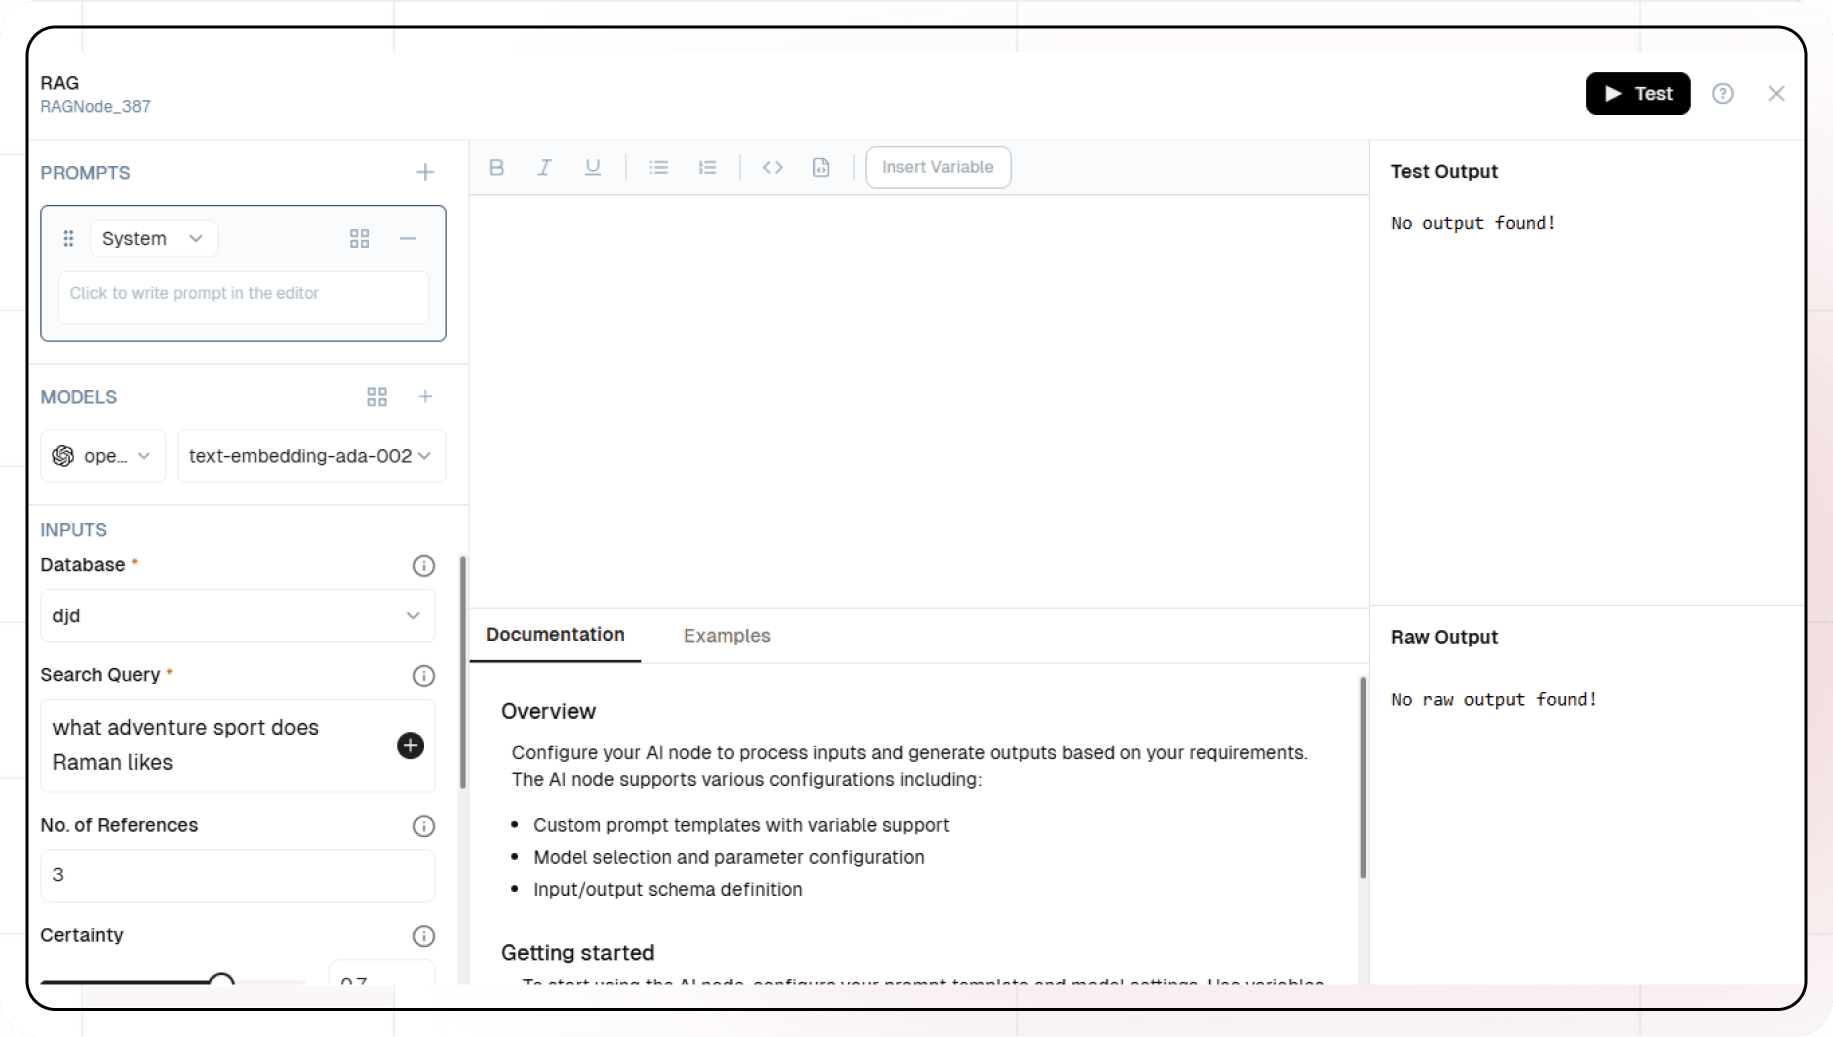
Task: Insert a numbered list
Action: point(707,167)
